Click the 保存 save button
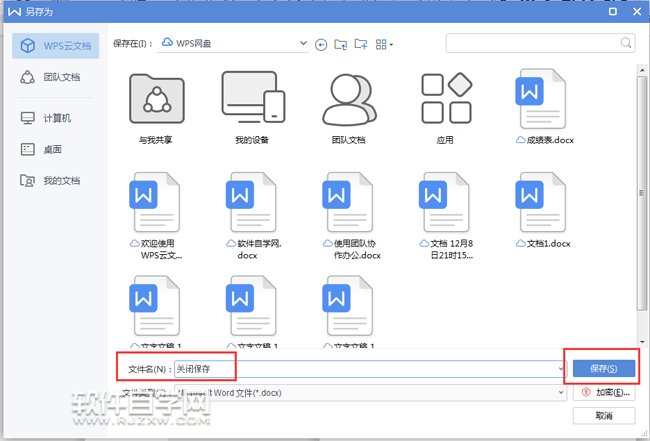 tap(603, 368)
